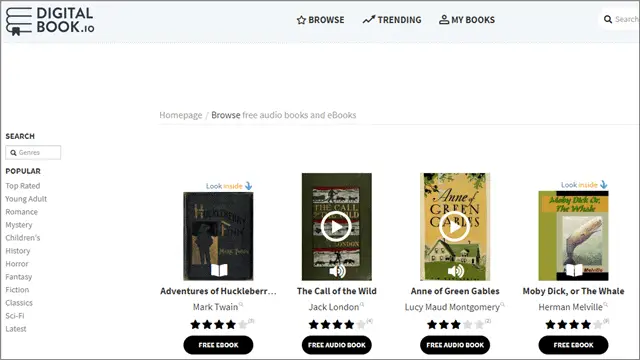Click search icon next to Herman Melville

[x=605, y=304]
